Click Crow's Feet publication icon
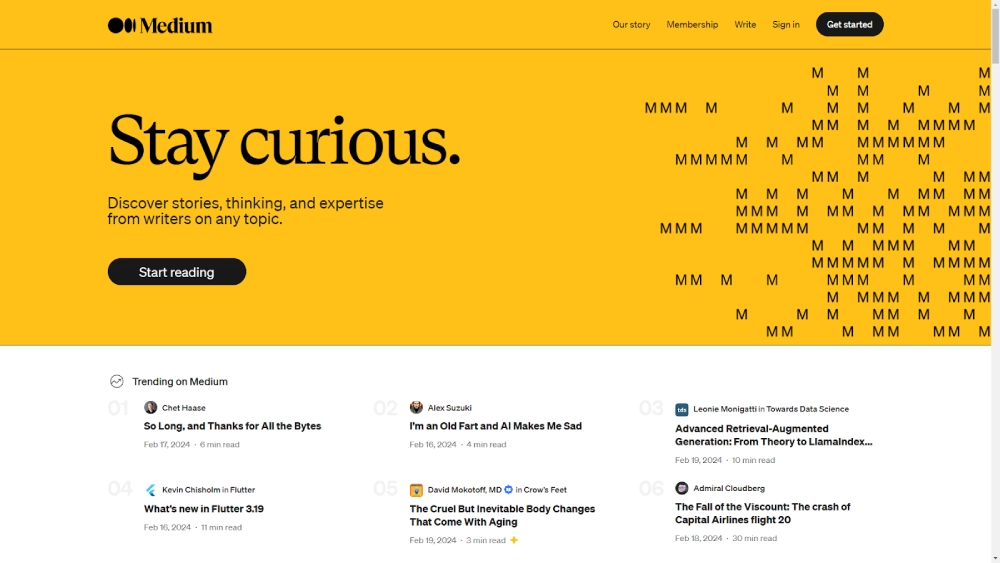The width and height of the screenshot is (1000, 563). [x=416, y=490]
